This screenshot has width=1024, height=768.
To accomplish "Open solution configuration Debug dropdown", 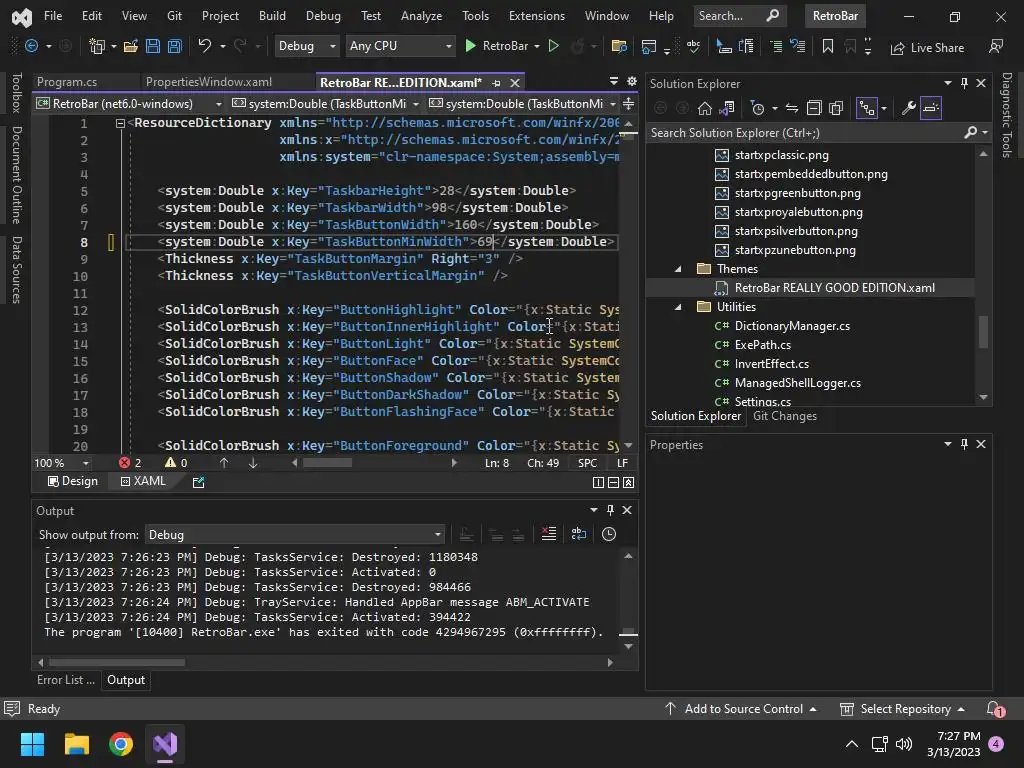I will [x=306, y=46].
